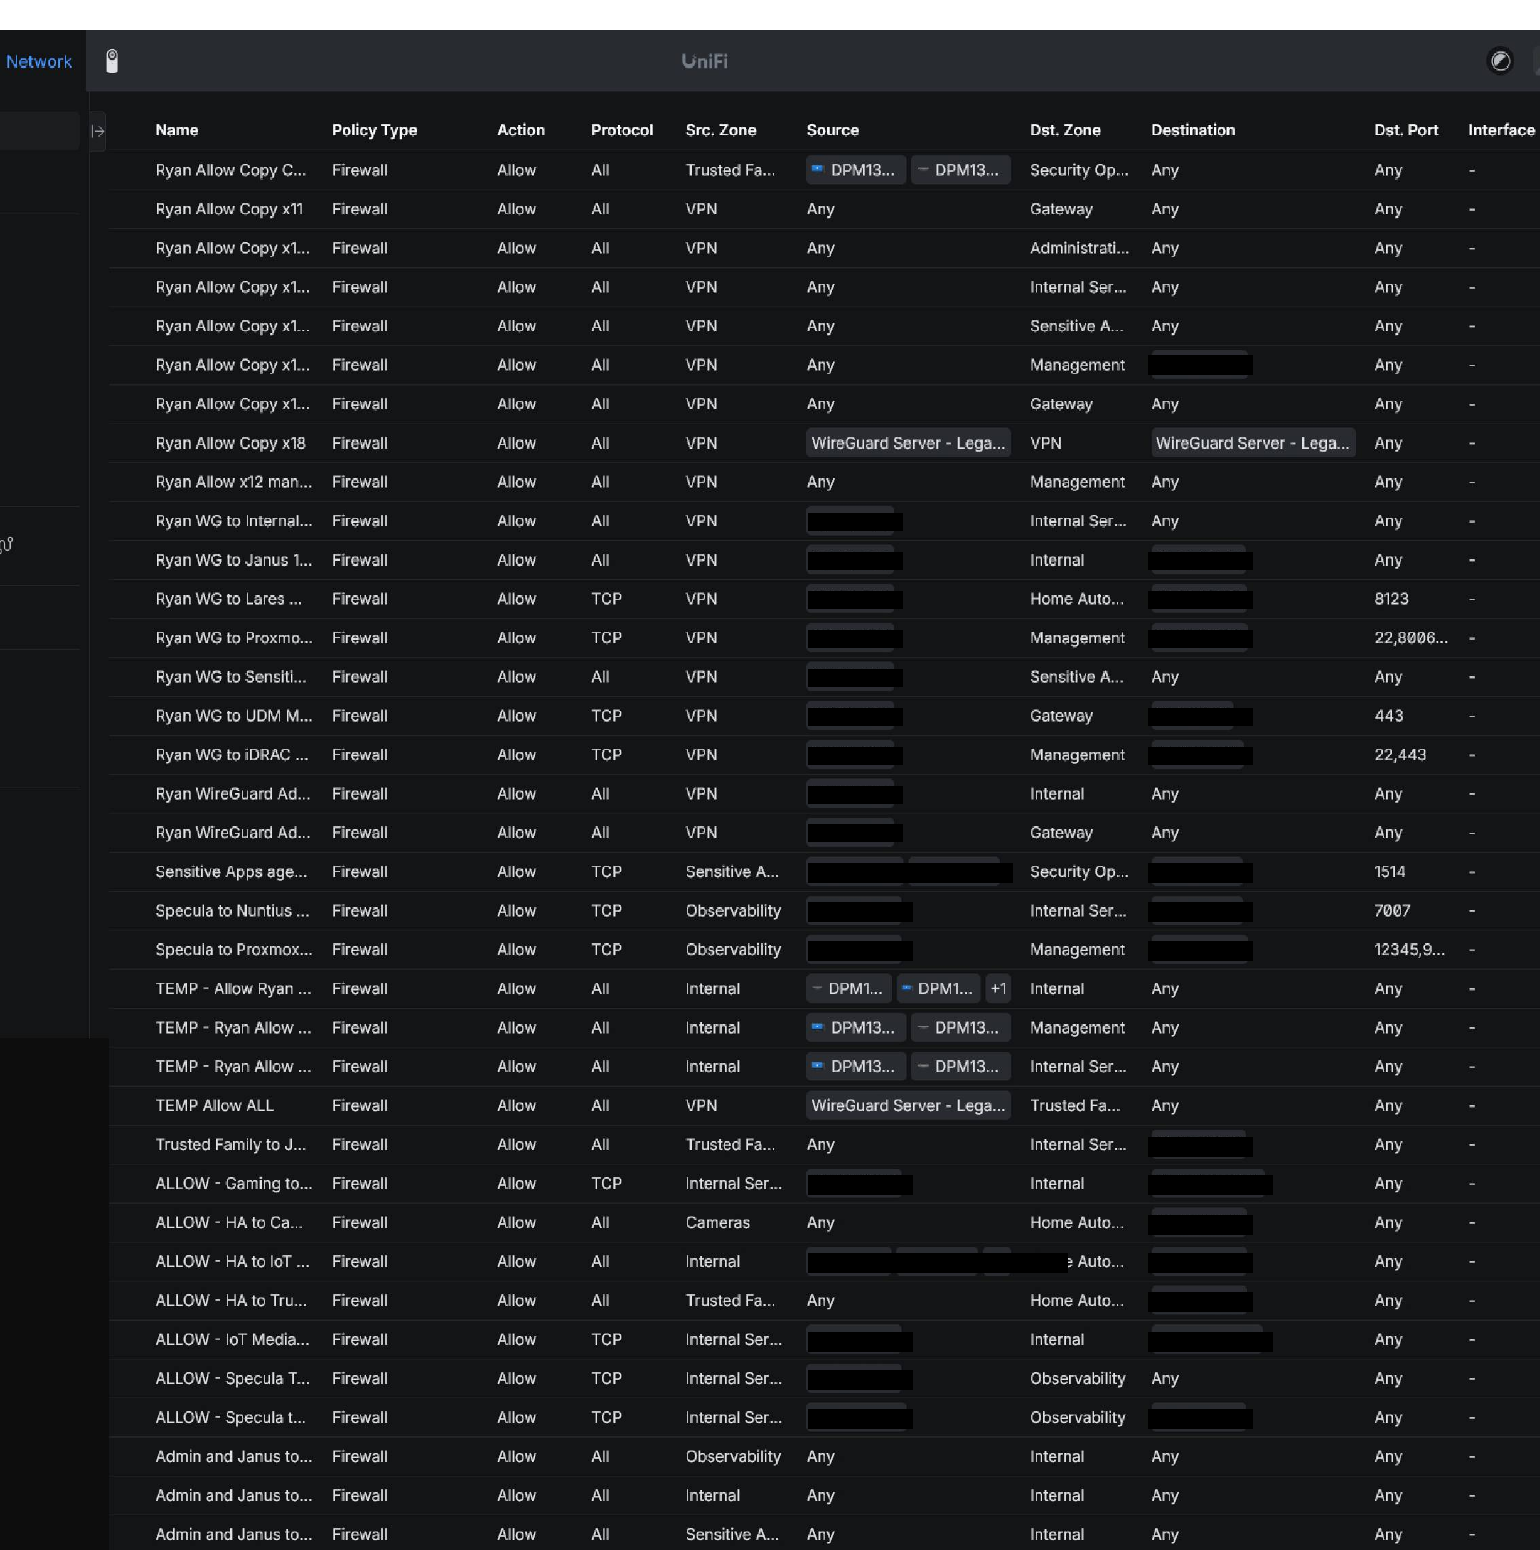Viewport: 1540px width, 1550px height.
Task: Click the round icon at top right
Action: tap(1500, 61)
